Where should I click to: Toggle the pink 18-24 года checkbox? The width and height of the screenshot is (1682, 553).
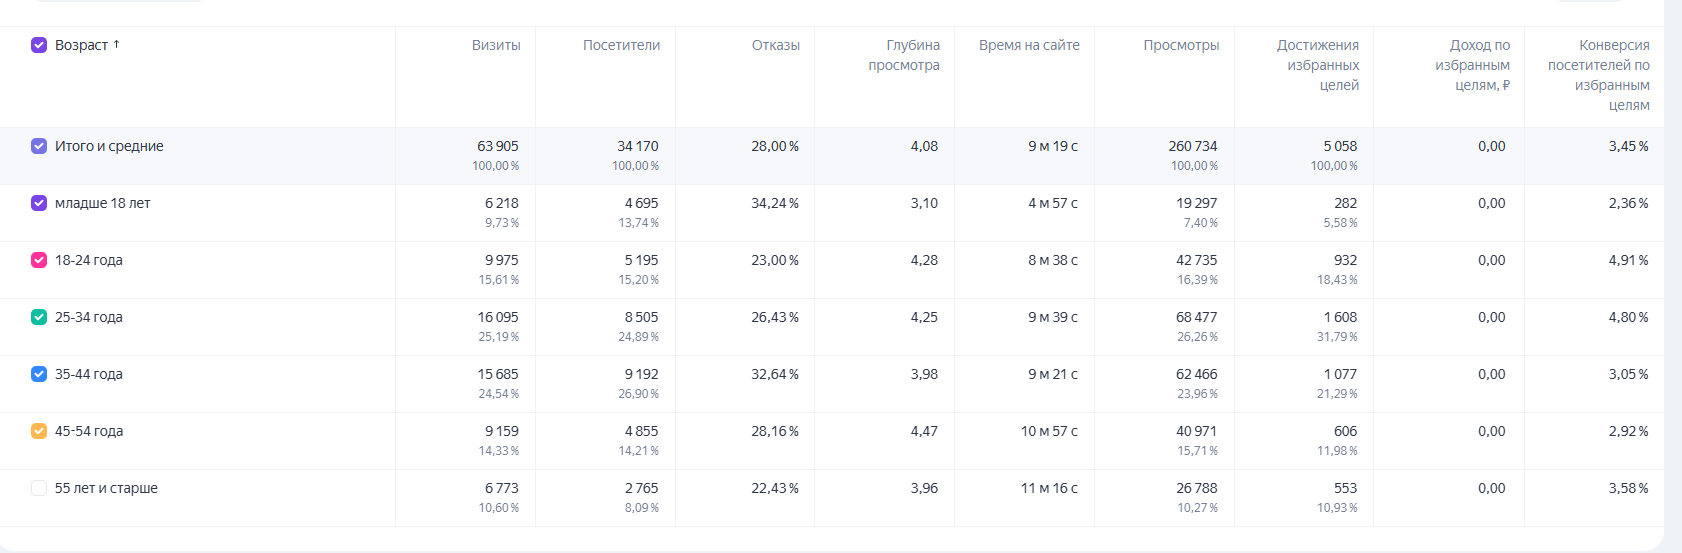tap(39, 260)
